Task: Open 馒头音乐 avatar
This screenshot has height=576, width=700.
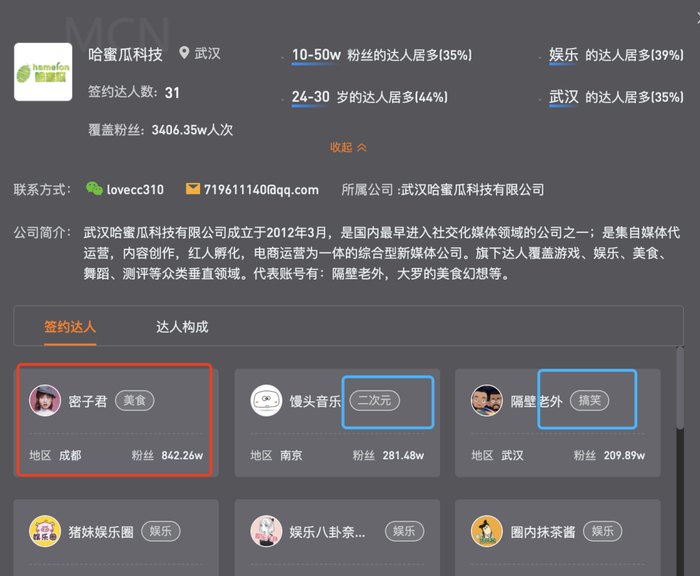Action: point(266,401)
